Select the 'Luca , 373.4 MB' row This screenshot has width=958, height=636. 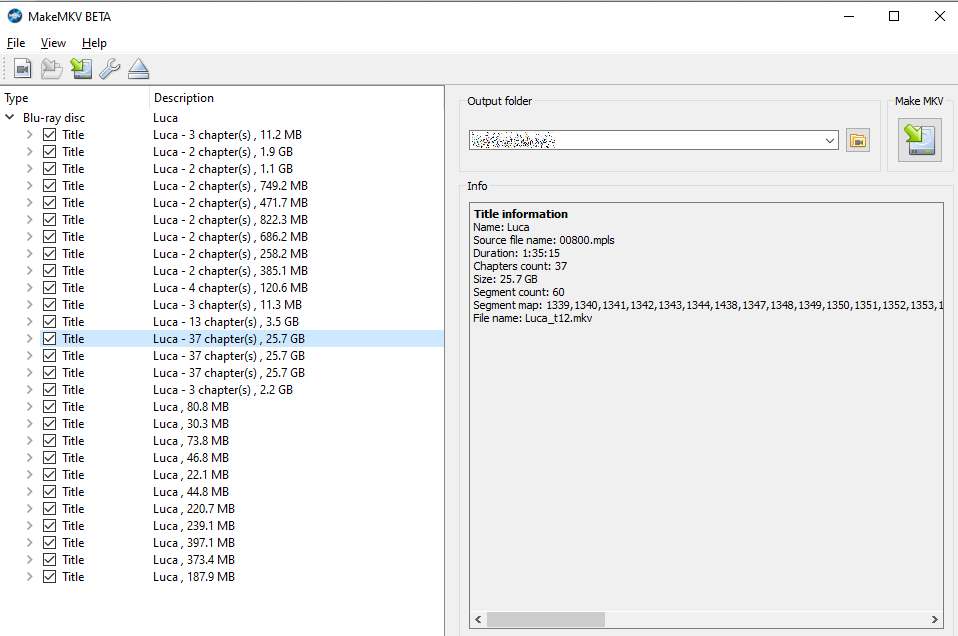point(194,560)
